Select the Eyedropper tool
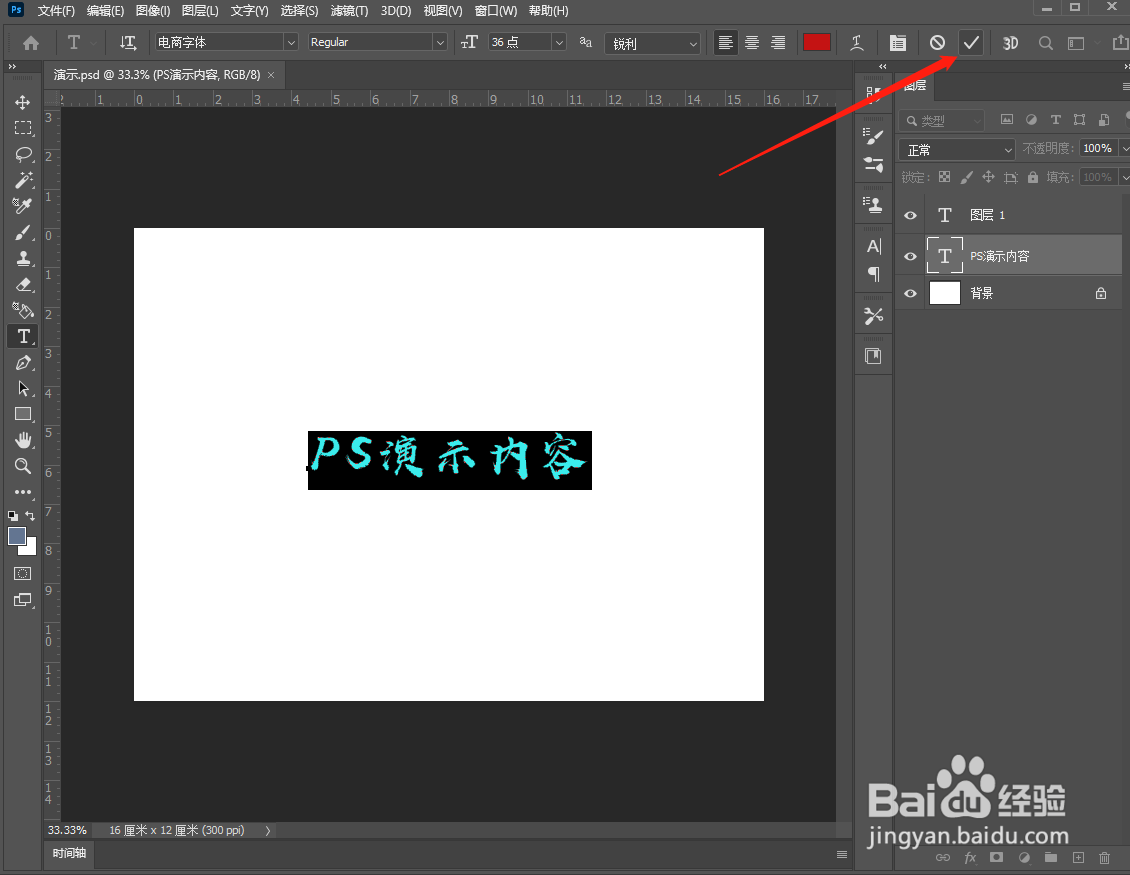 tap(22, 206)
